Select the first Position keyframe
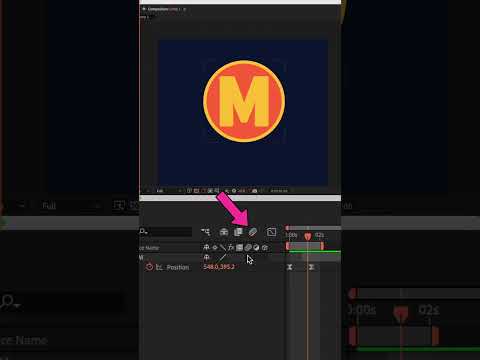 click(290, 267)
